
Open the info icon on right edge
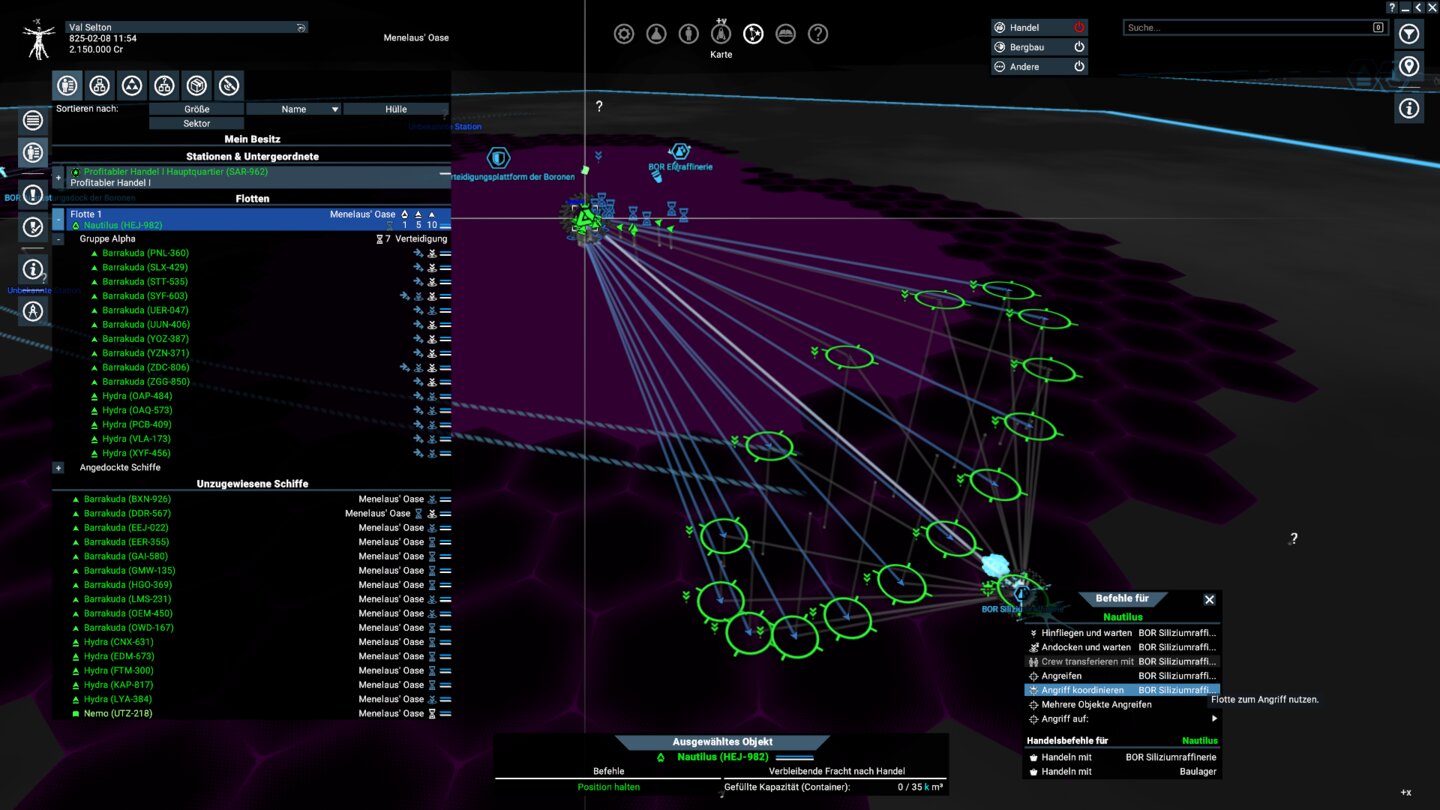1409,108
